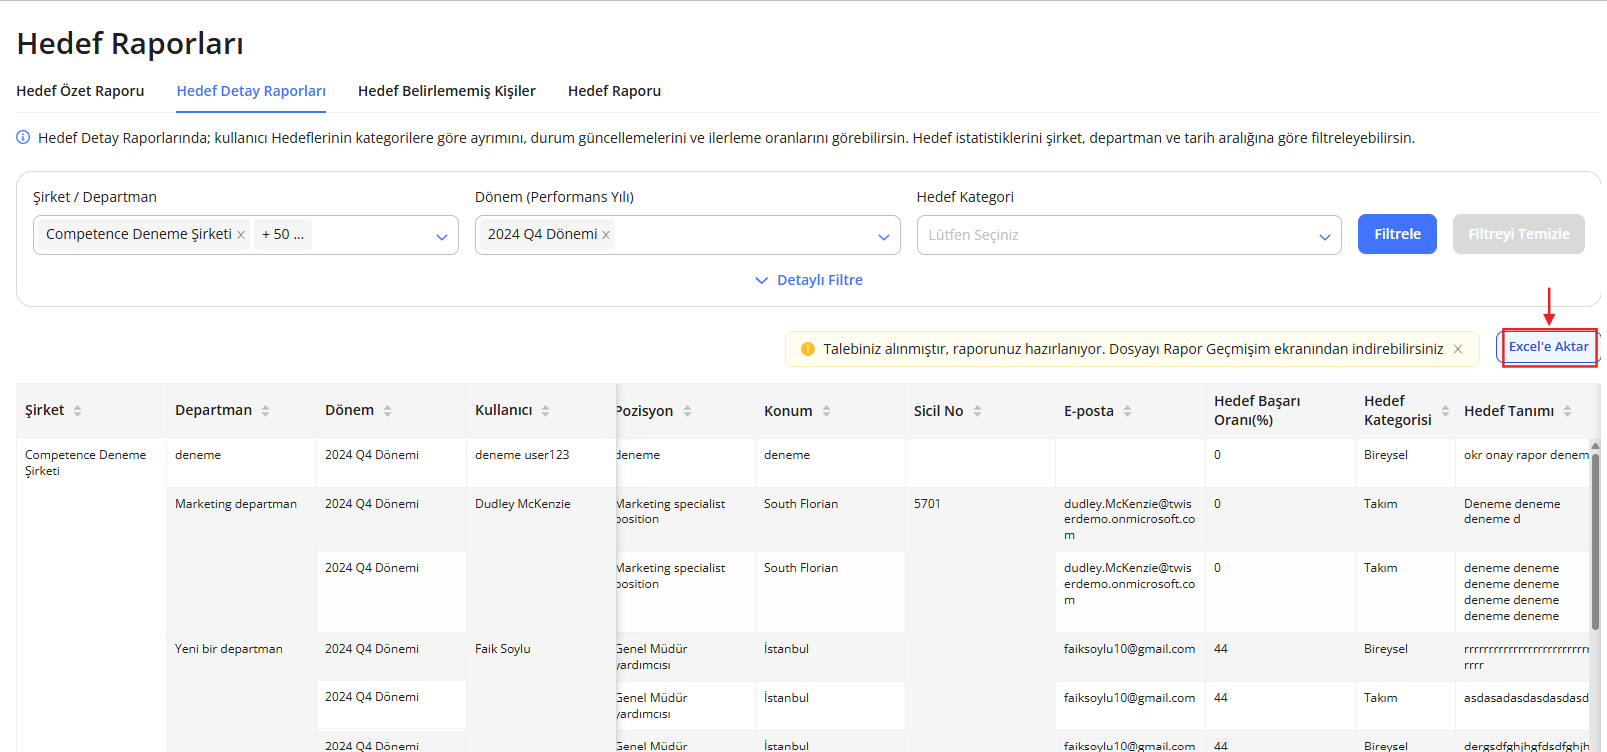Sort by E-posta column arrows
Screen dimensions: 1607x752
pyautogui.click(x=1127, y=411)
